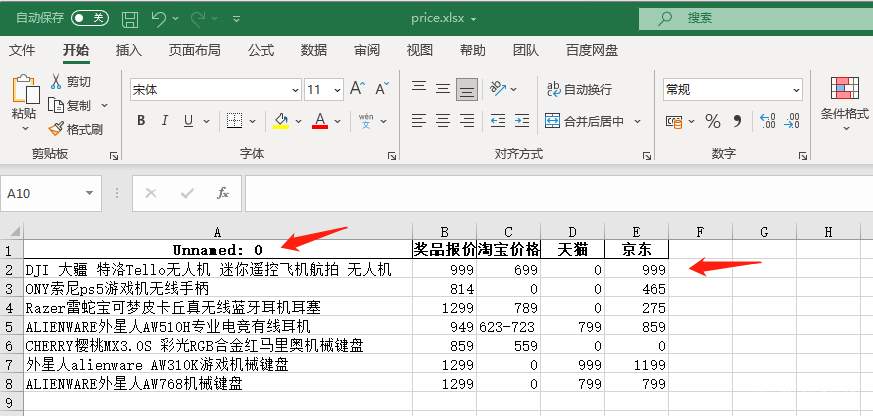Click the Save icon in title bar
This screenshot has height=416, width=873.
click(x=130, y=19)
